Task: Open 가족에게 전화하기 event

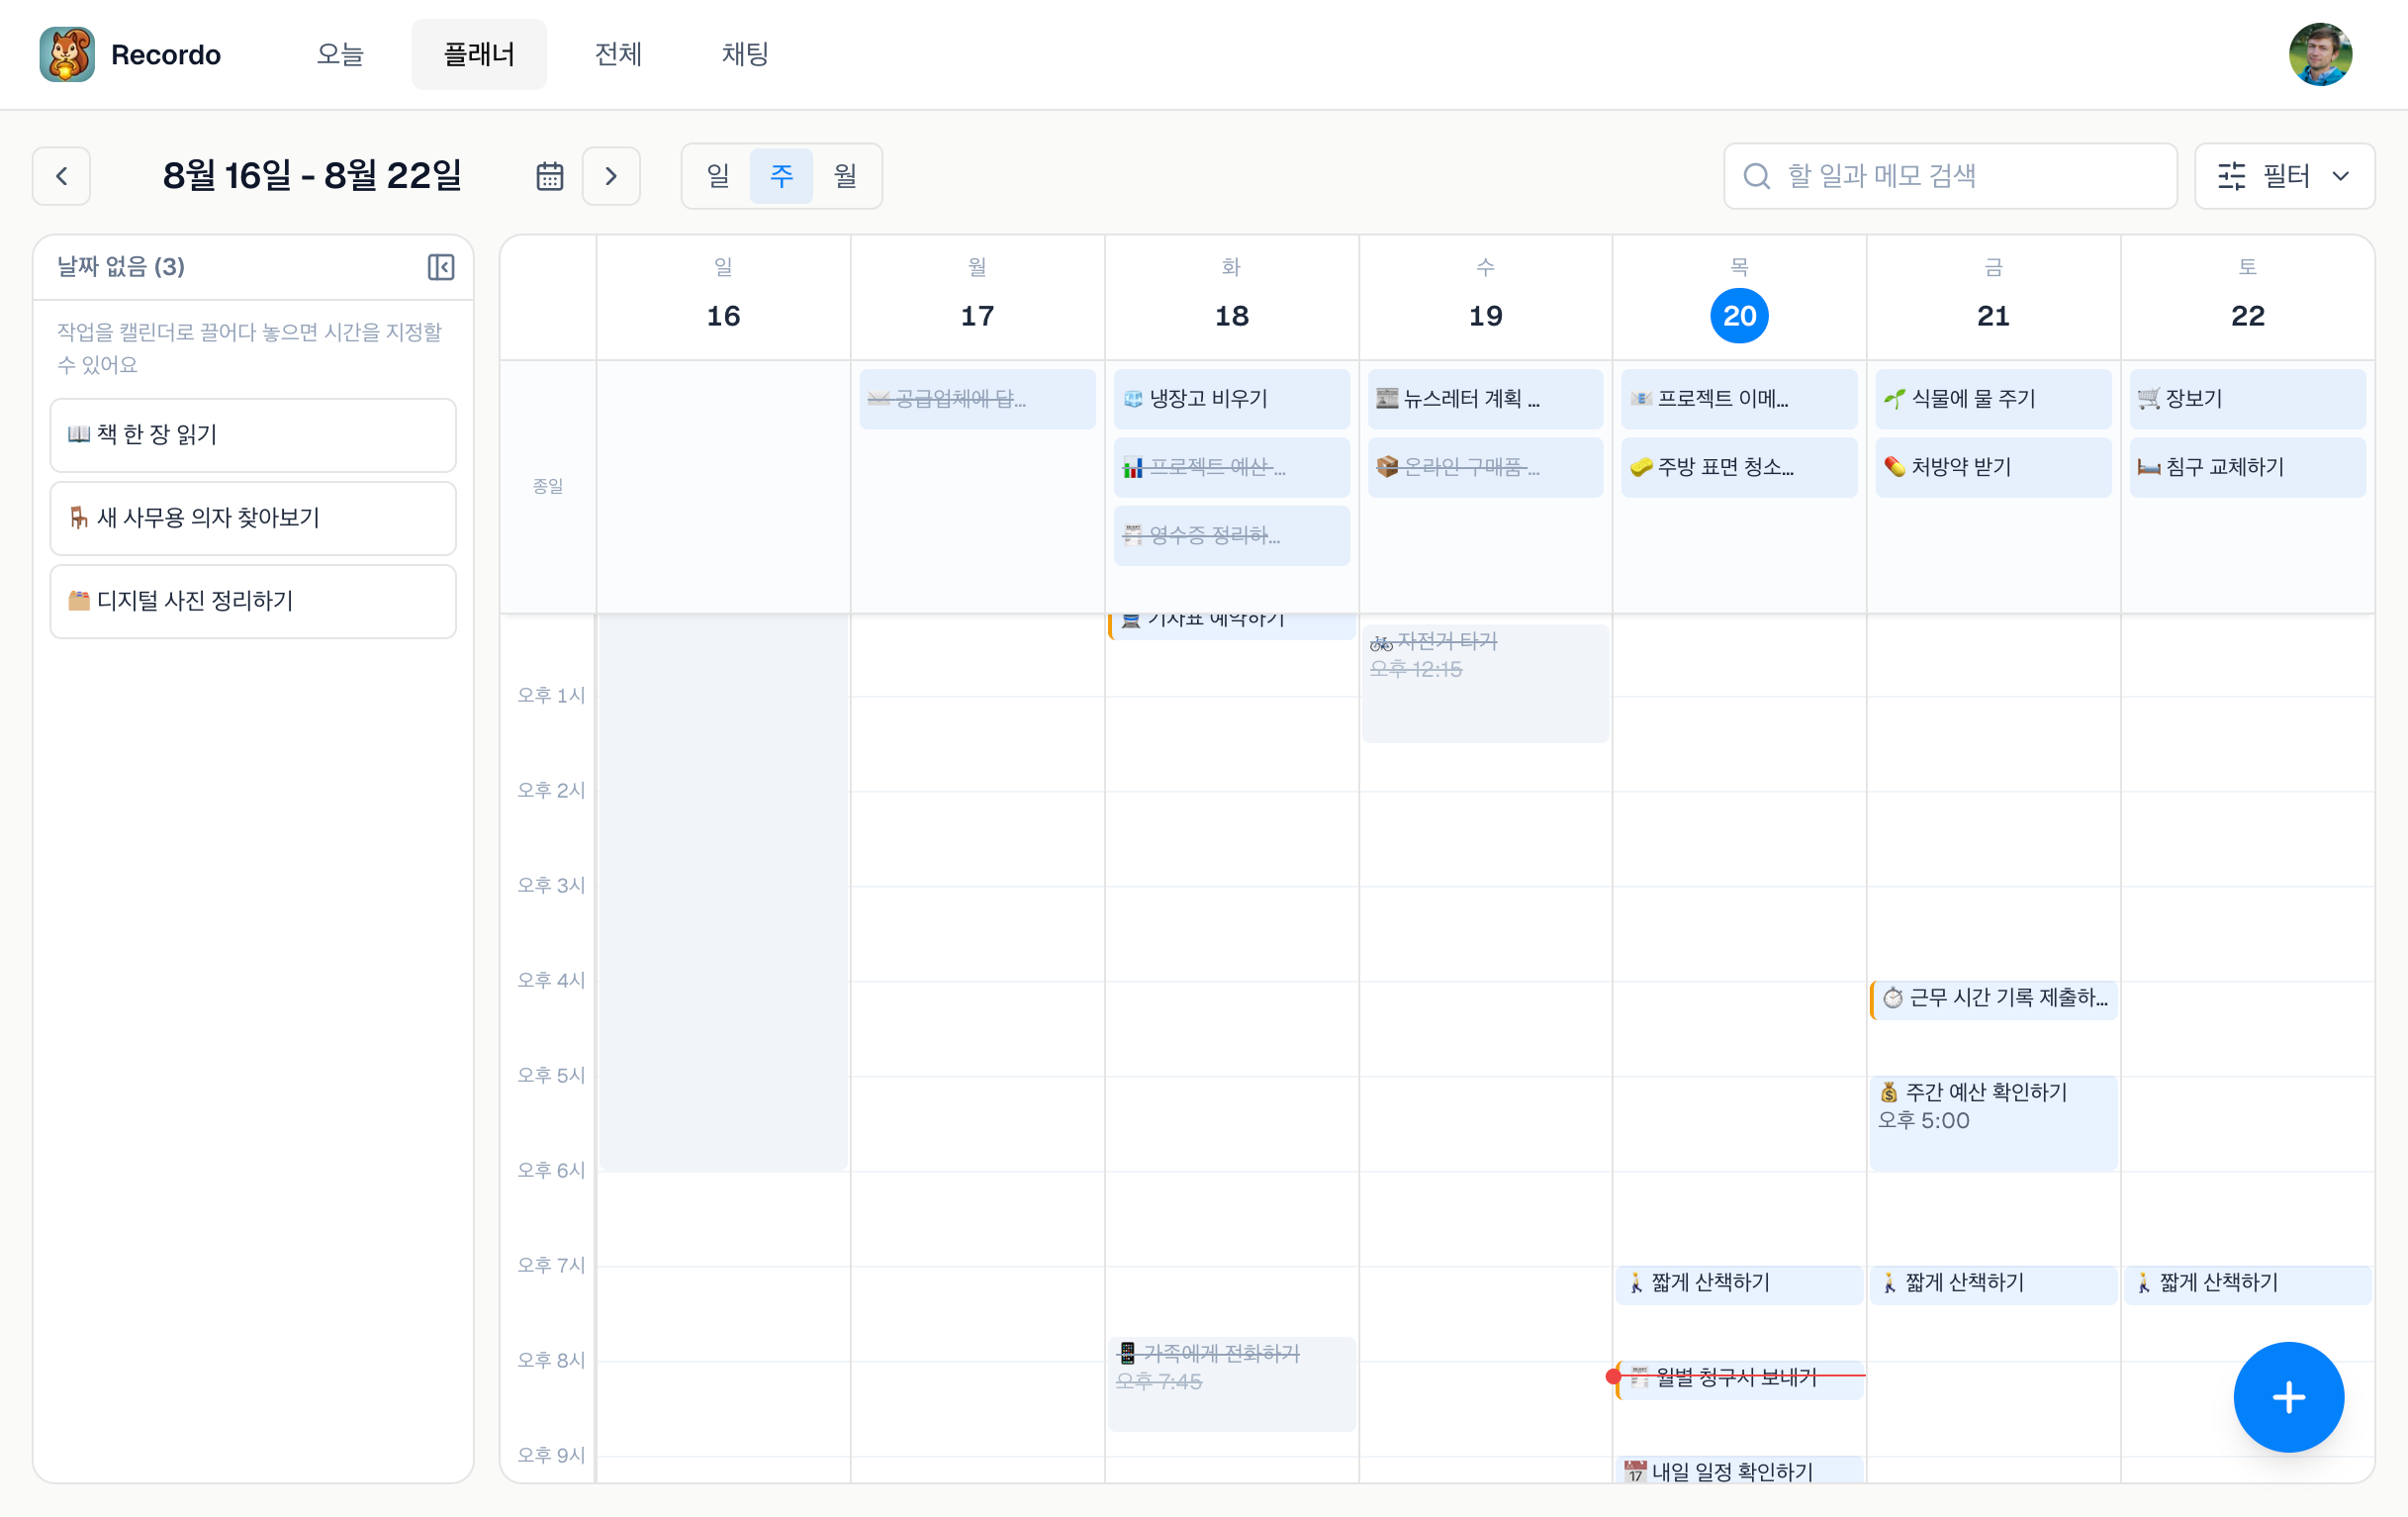Action: point(1231,1384)
